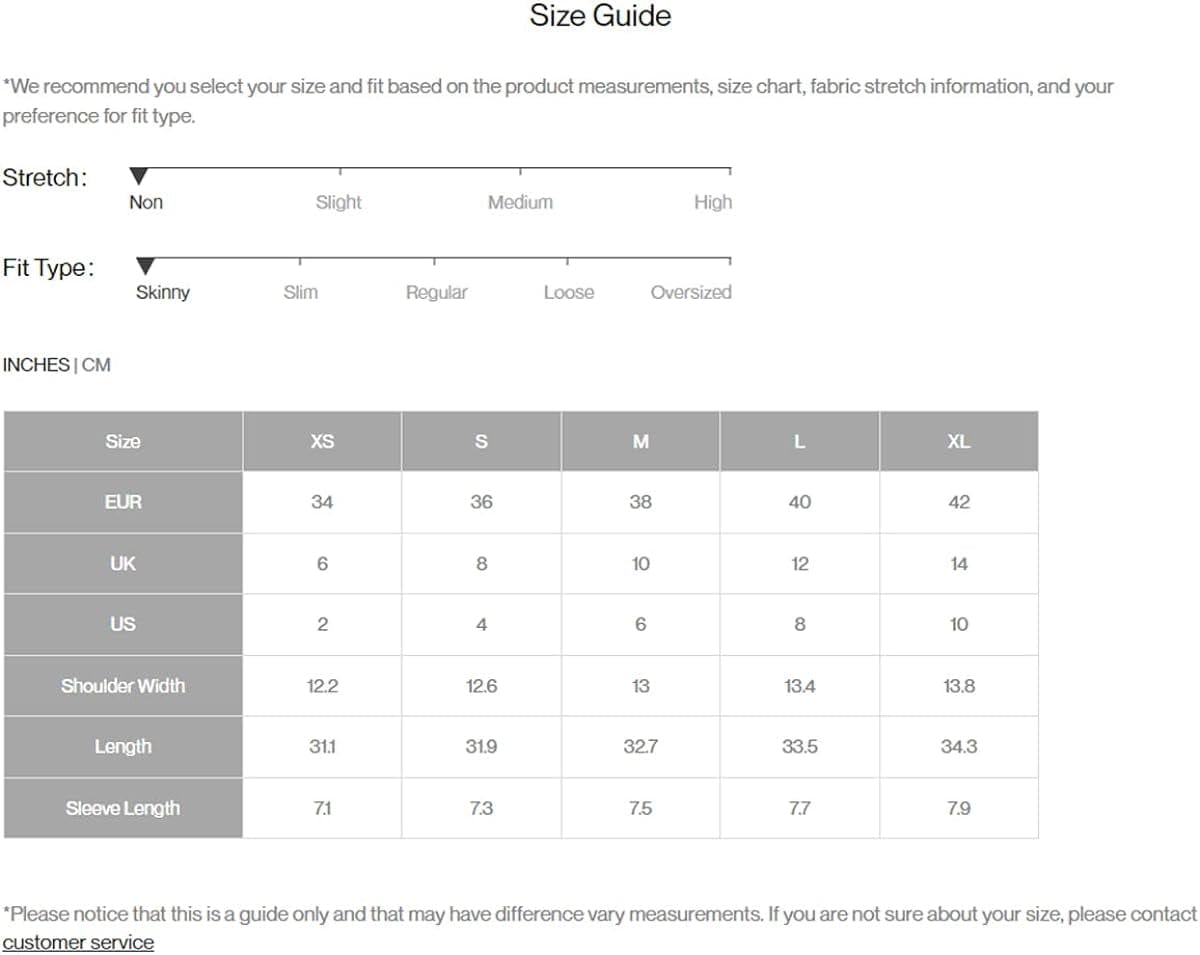Image resolution: width=1200 pixels, height=955 pixels.
Task: Click the Shoulder Width row header
Action: coord(123,686)
